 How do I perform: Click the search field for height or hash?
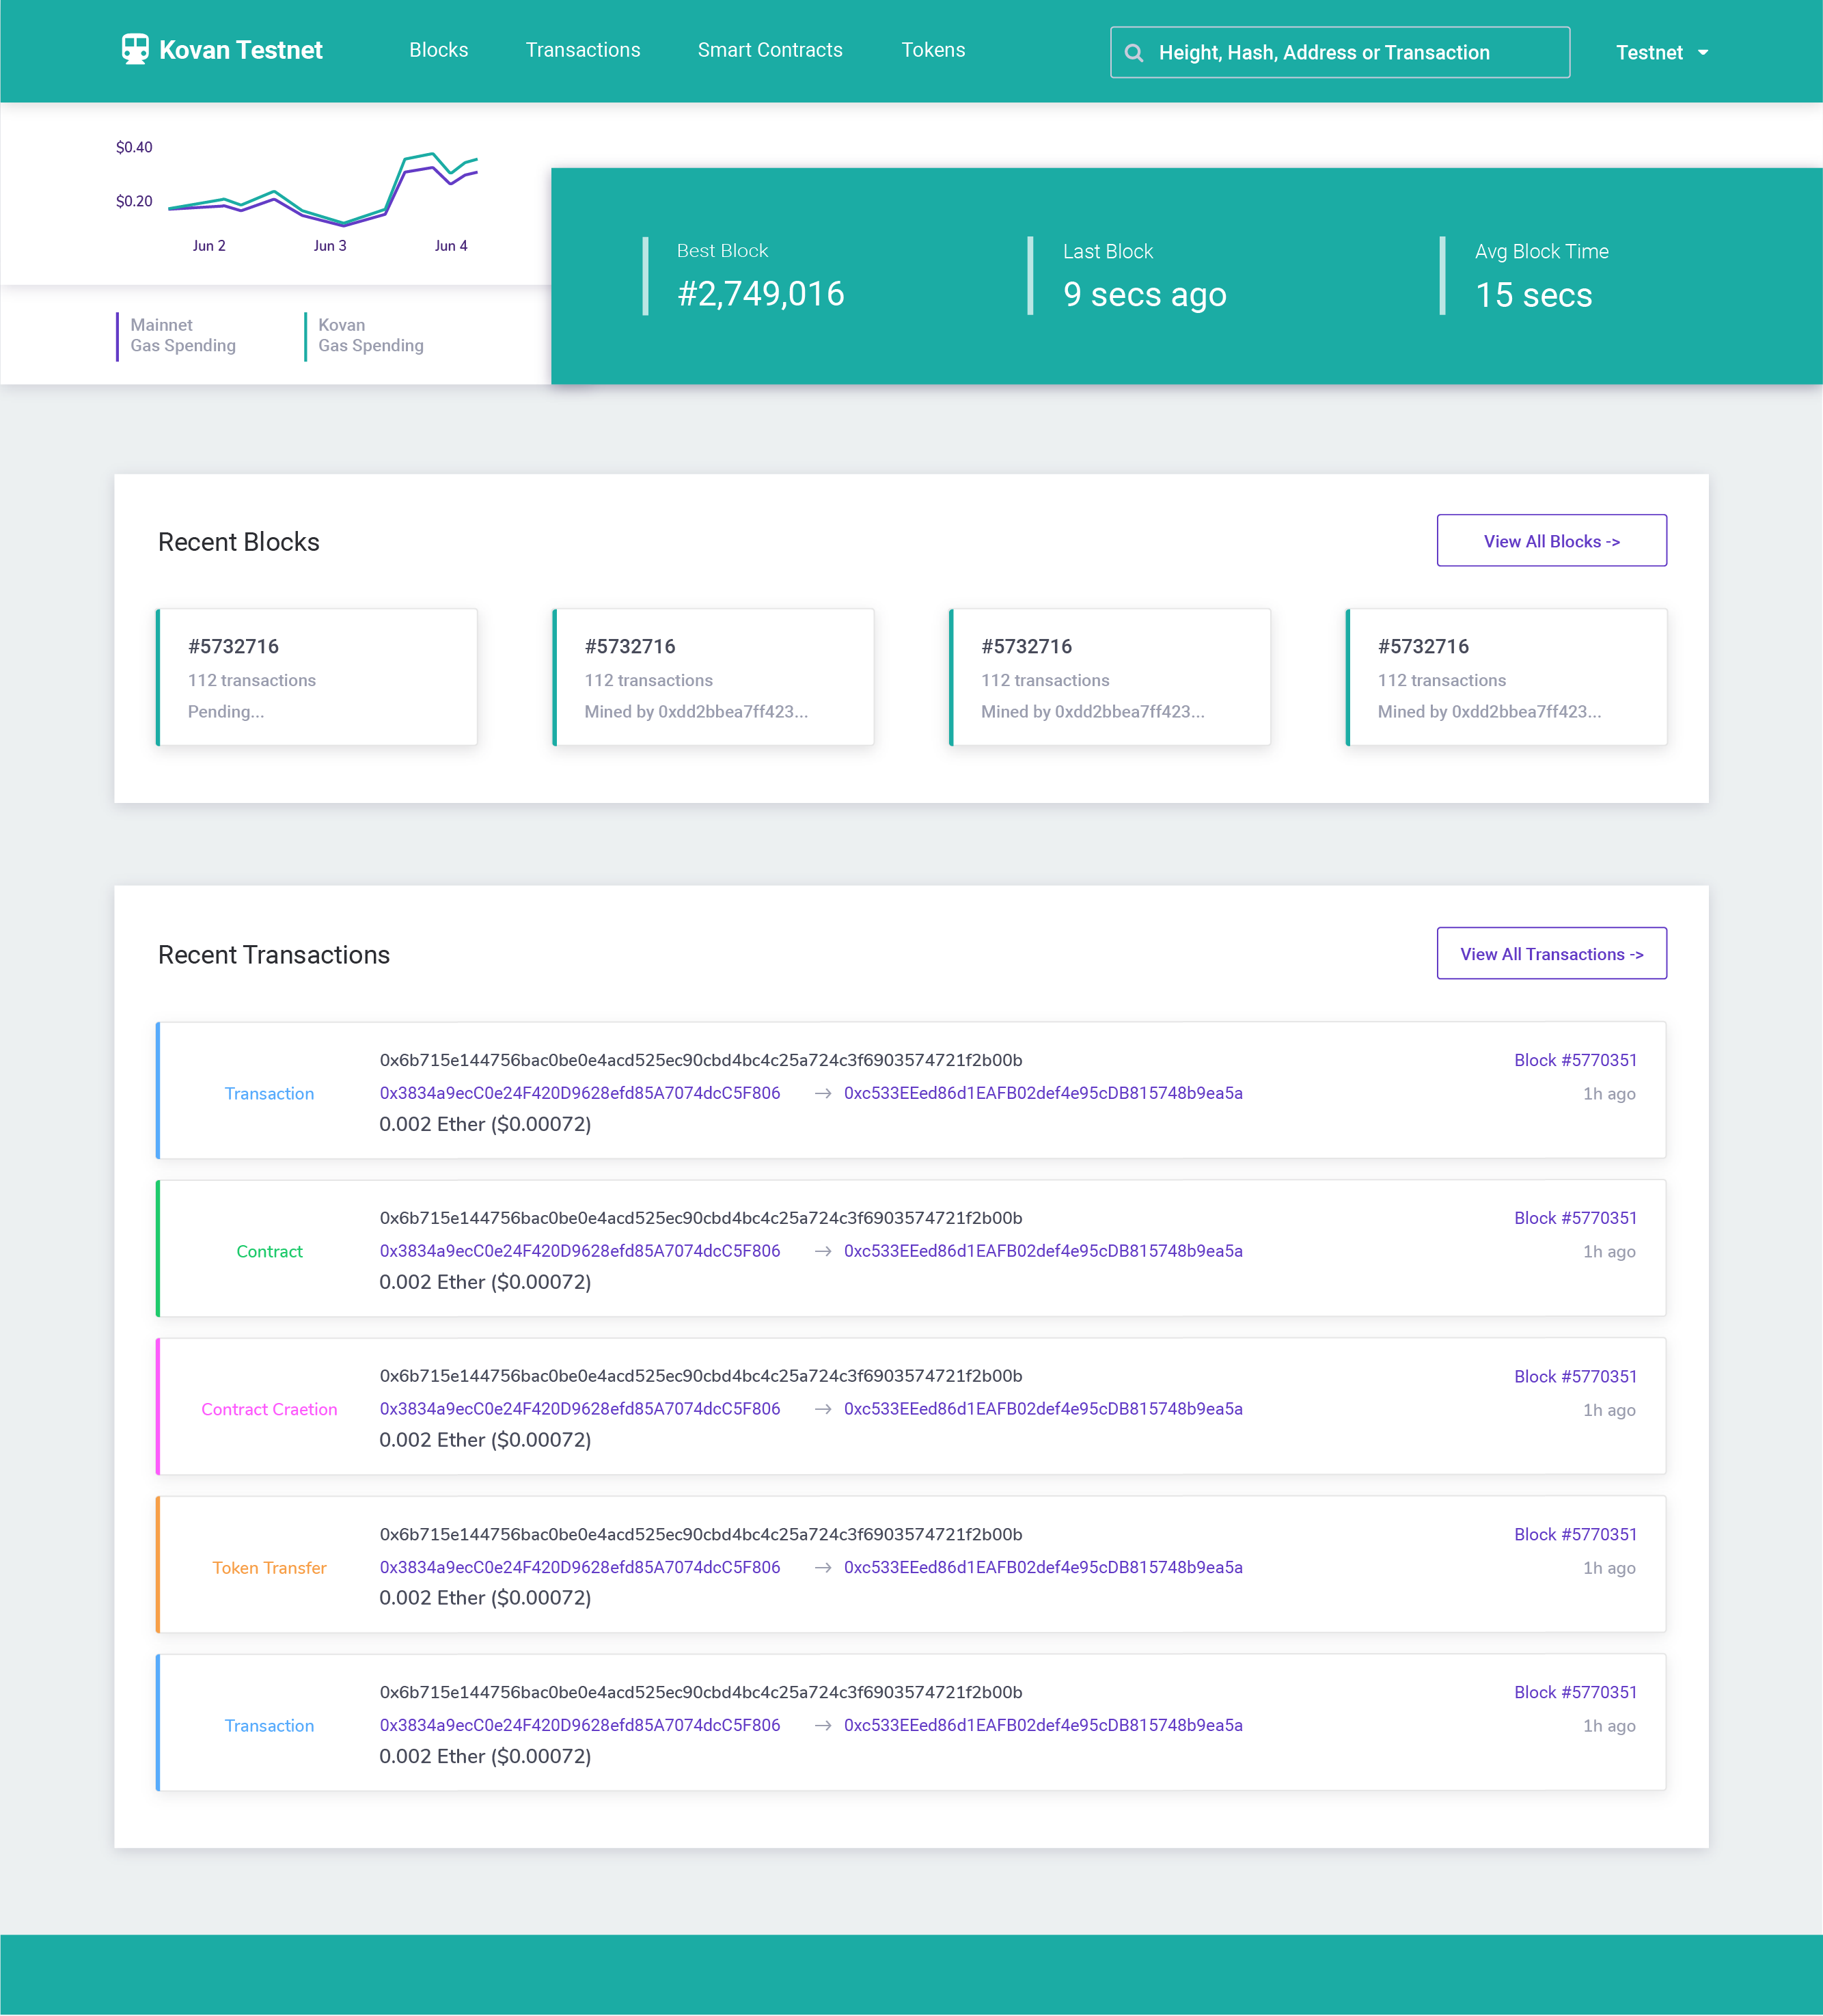click(x=1320, y=52)
